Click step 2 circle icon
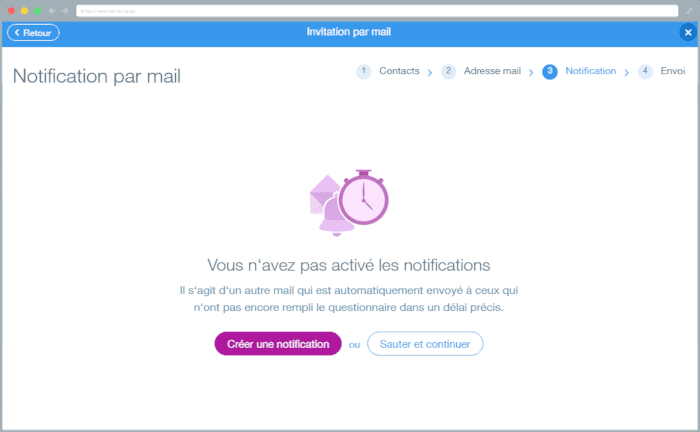 pos(448,71)
